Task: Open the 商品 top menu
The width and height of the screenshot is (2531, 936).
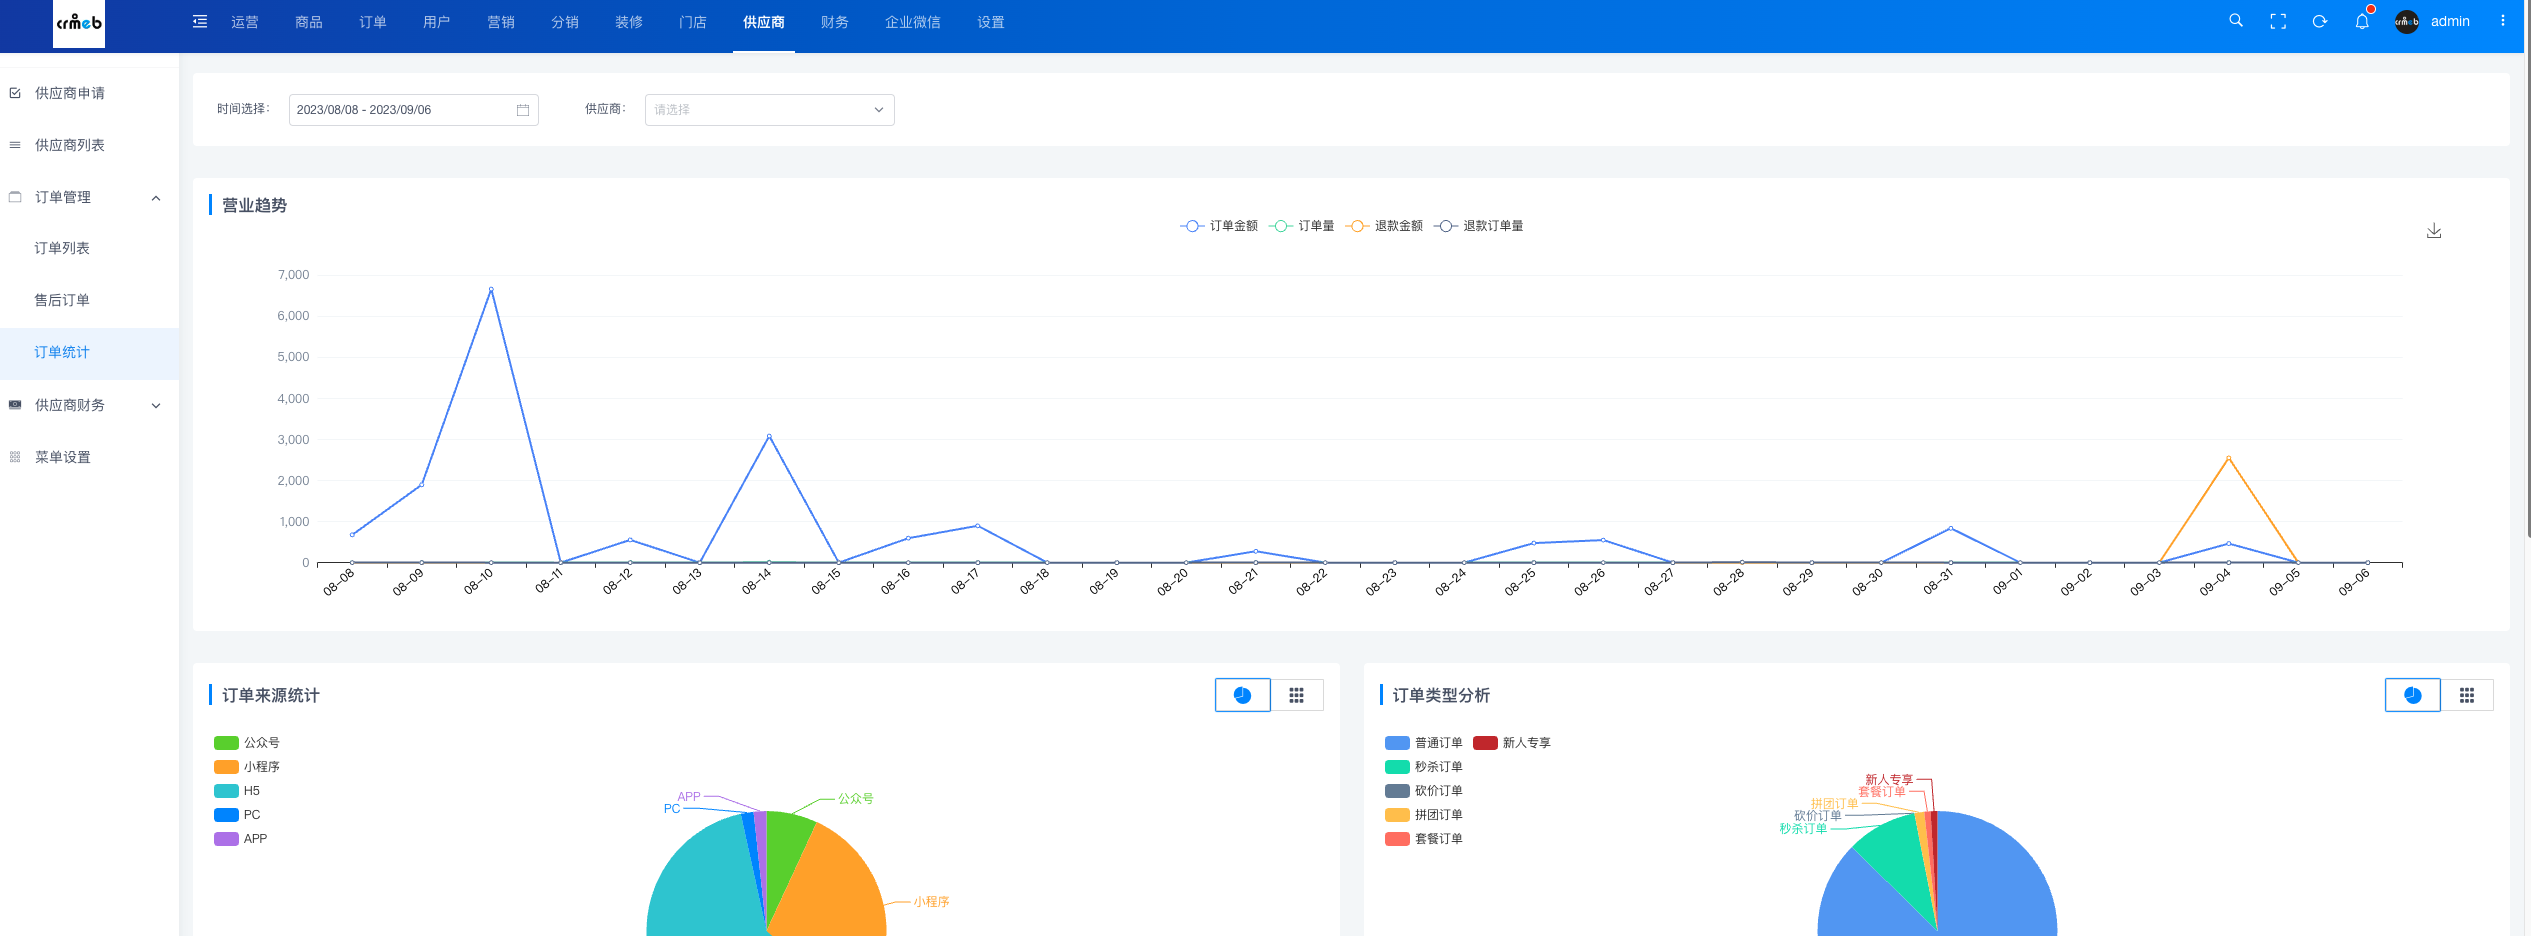Action: 309,22
